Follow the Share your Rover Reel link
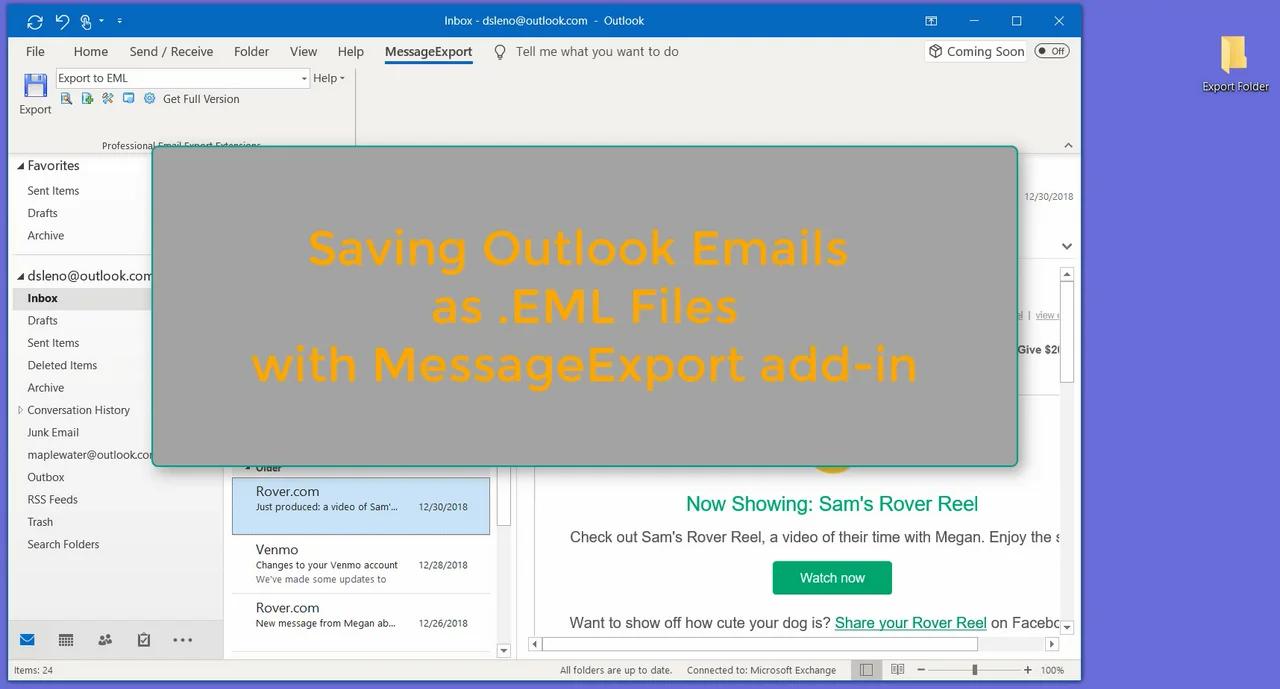Screen dimensions: 1280x689 pos(911,622)
